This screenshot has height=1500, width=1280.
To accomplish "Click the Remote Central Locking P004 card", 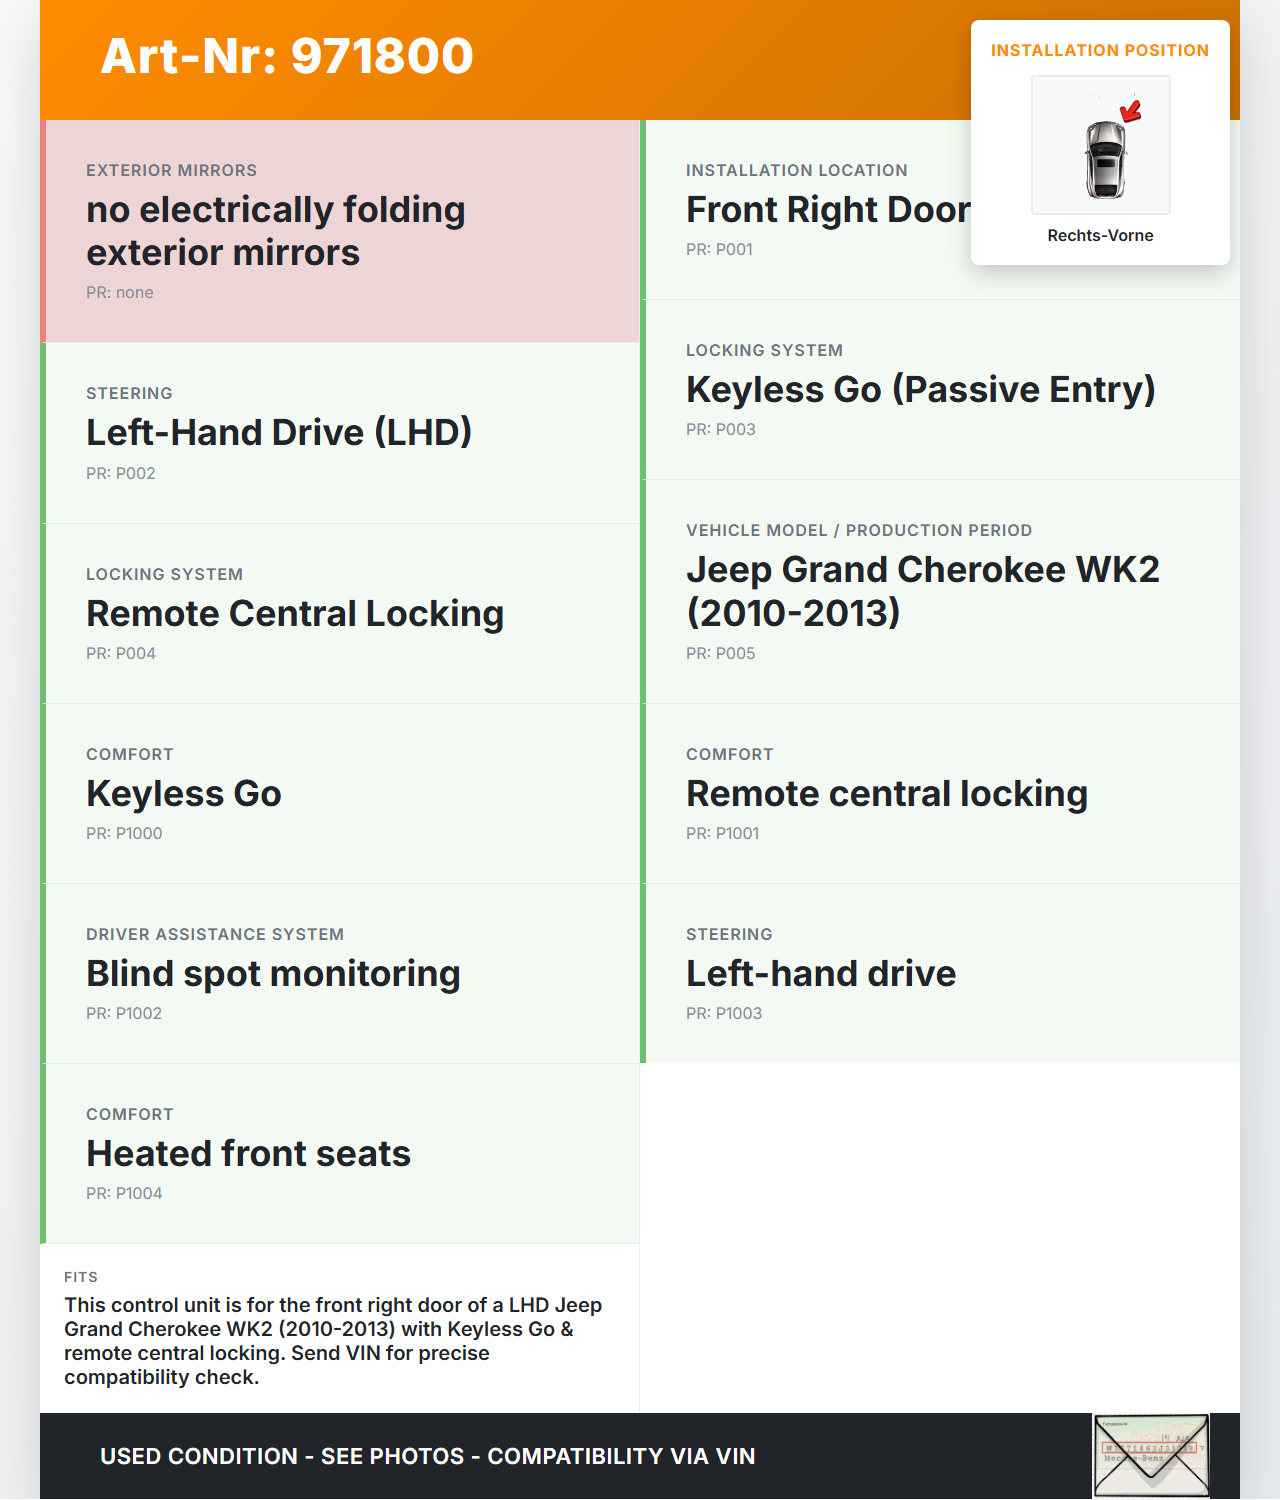I will [340, 613].
